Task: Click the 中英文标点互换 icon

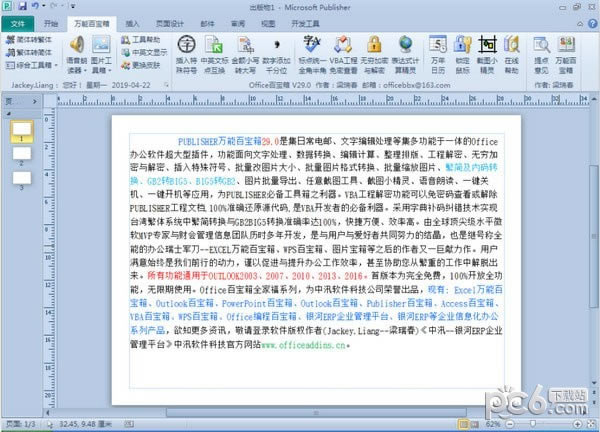Action: pos(214,45)
